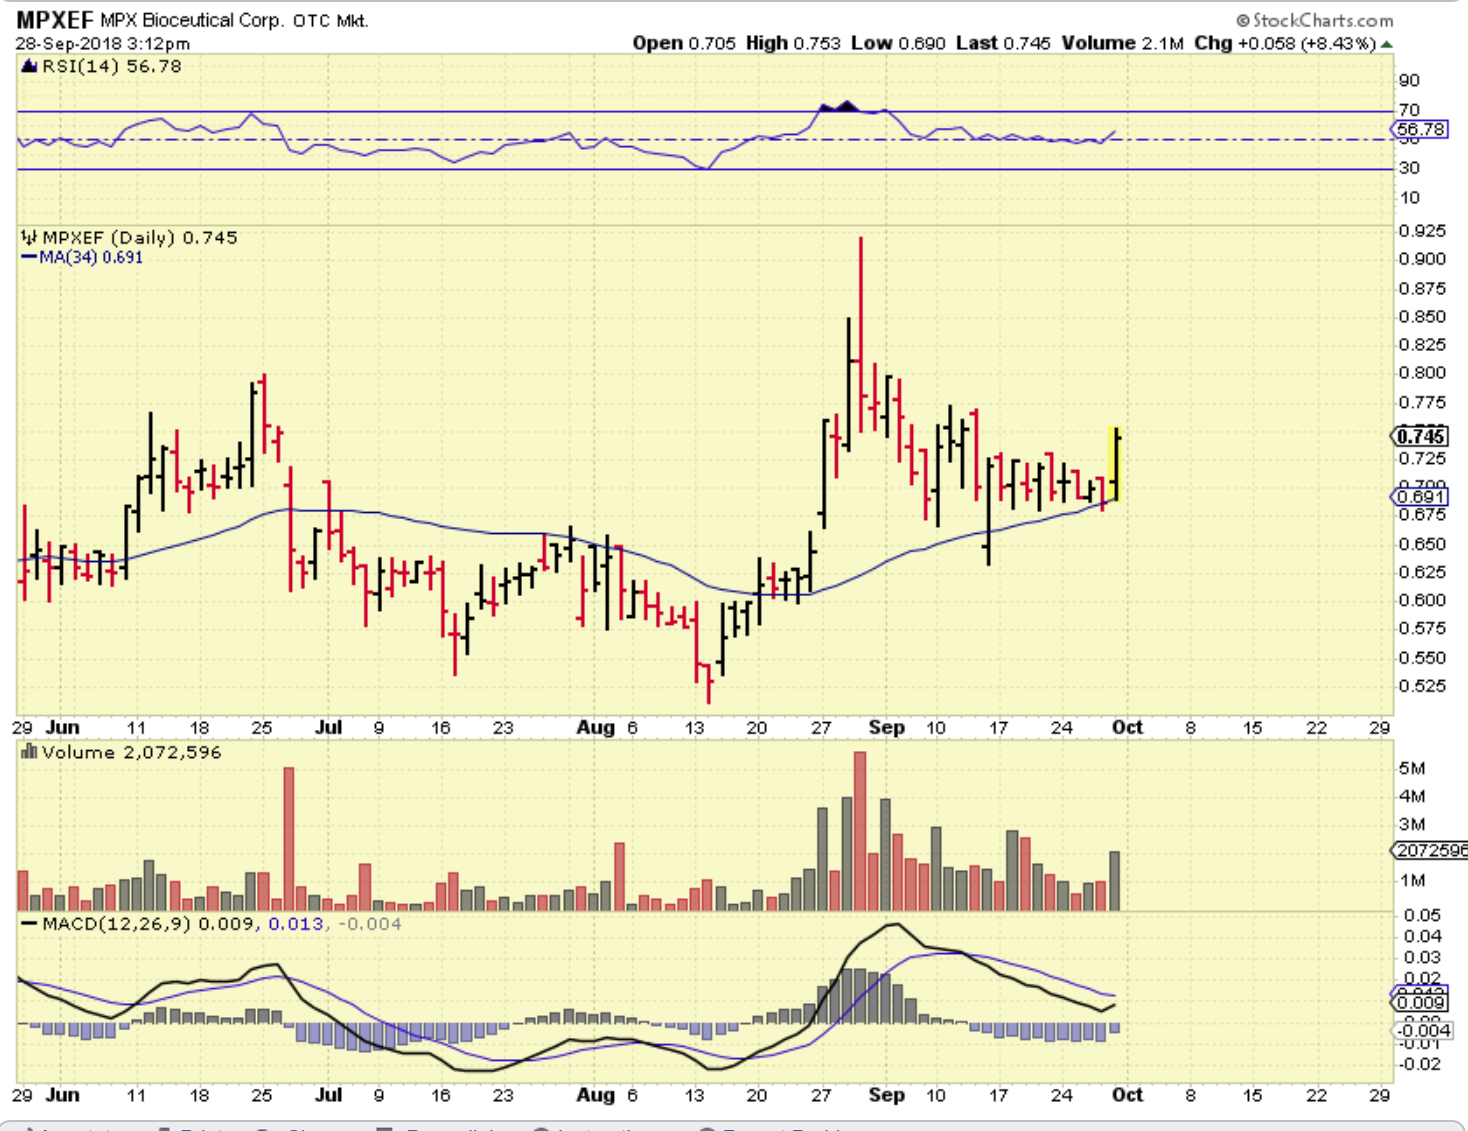
Task: Click the 0.691 moving average tag on the axis
Action: click(x=1420, y=497)
